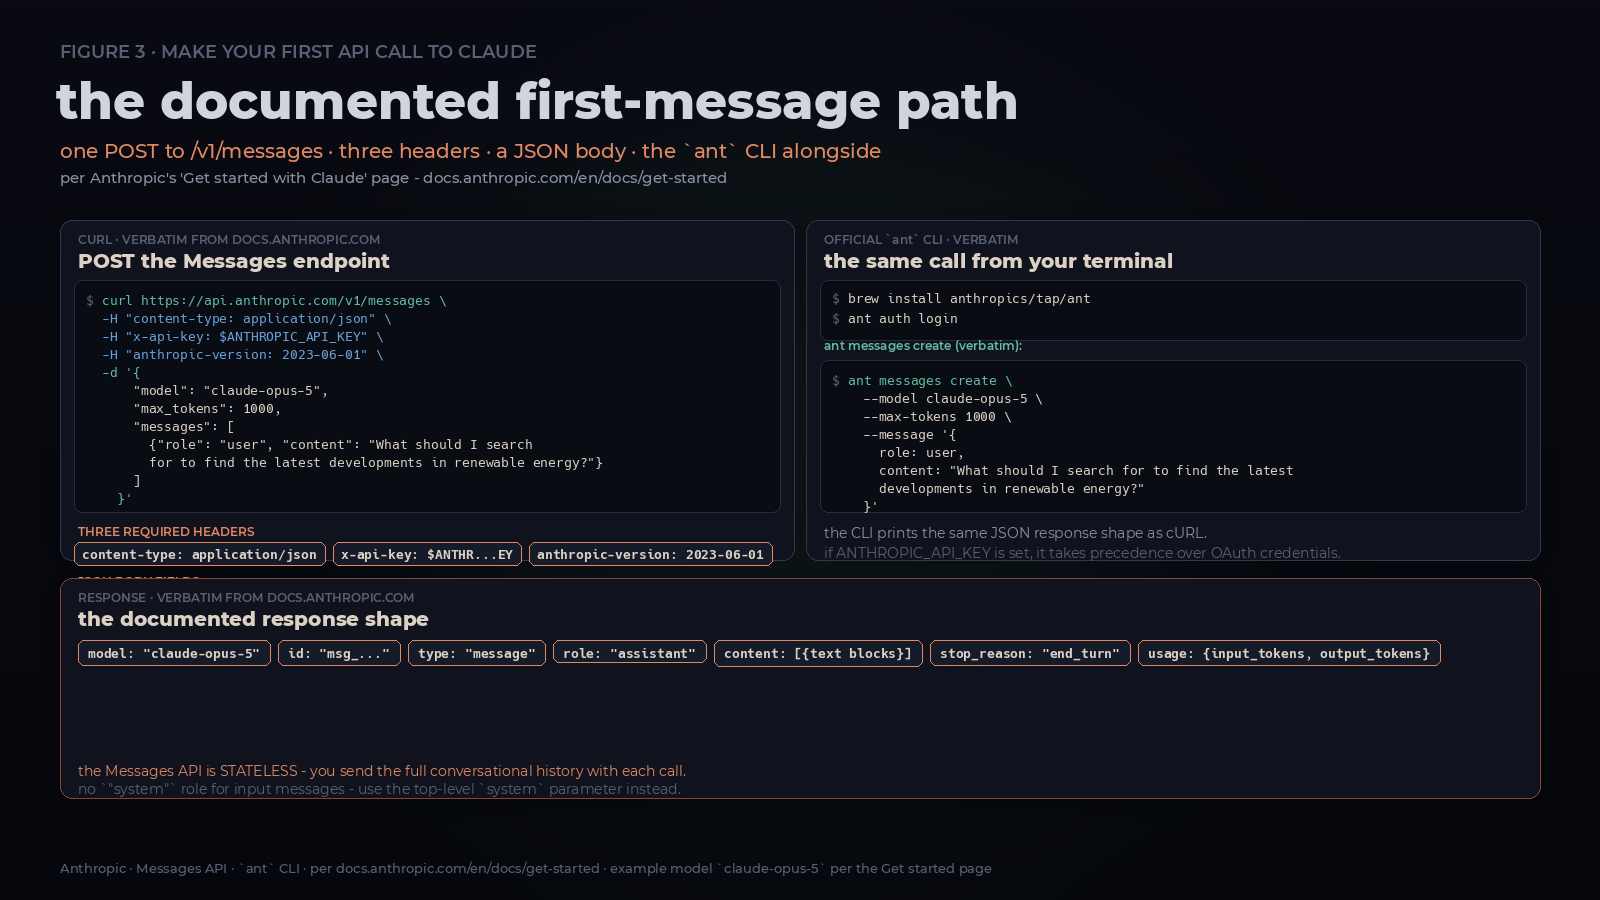Click the {"role": "user", "content": "What should I search line
The height and width of the screenshot is (900, 1600).
pyautogui.click(x=341, y=445)
